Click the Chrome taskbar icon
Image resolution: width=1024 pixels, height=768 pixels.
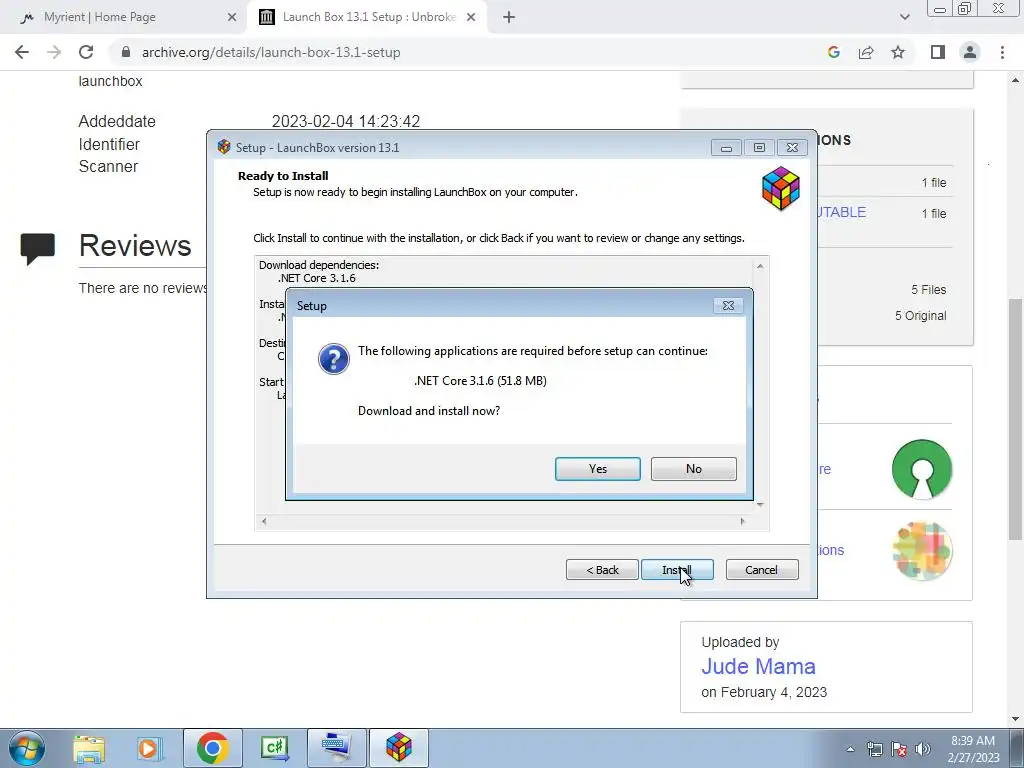(212, 748)
